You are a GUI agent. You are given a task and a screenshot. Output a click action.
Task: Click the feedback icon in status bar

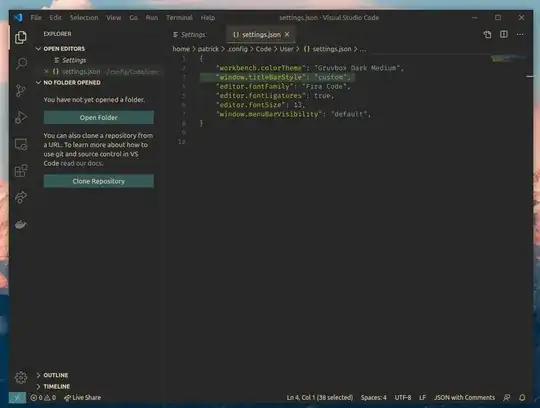506,398
